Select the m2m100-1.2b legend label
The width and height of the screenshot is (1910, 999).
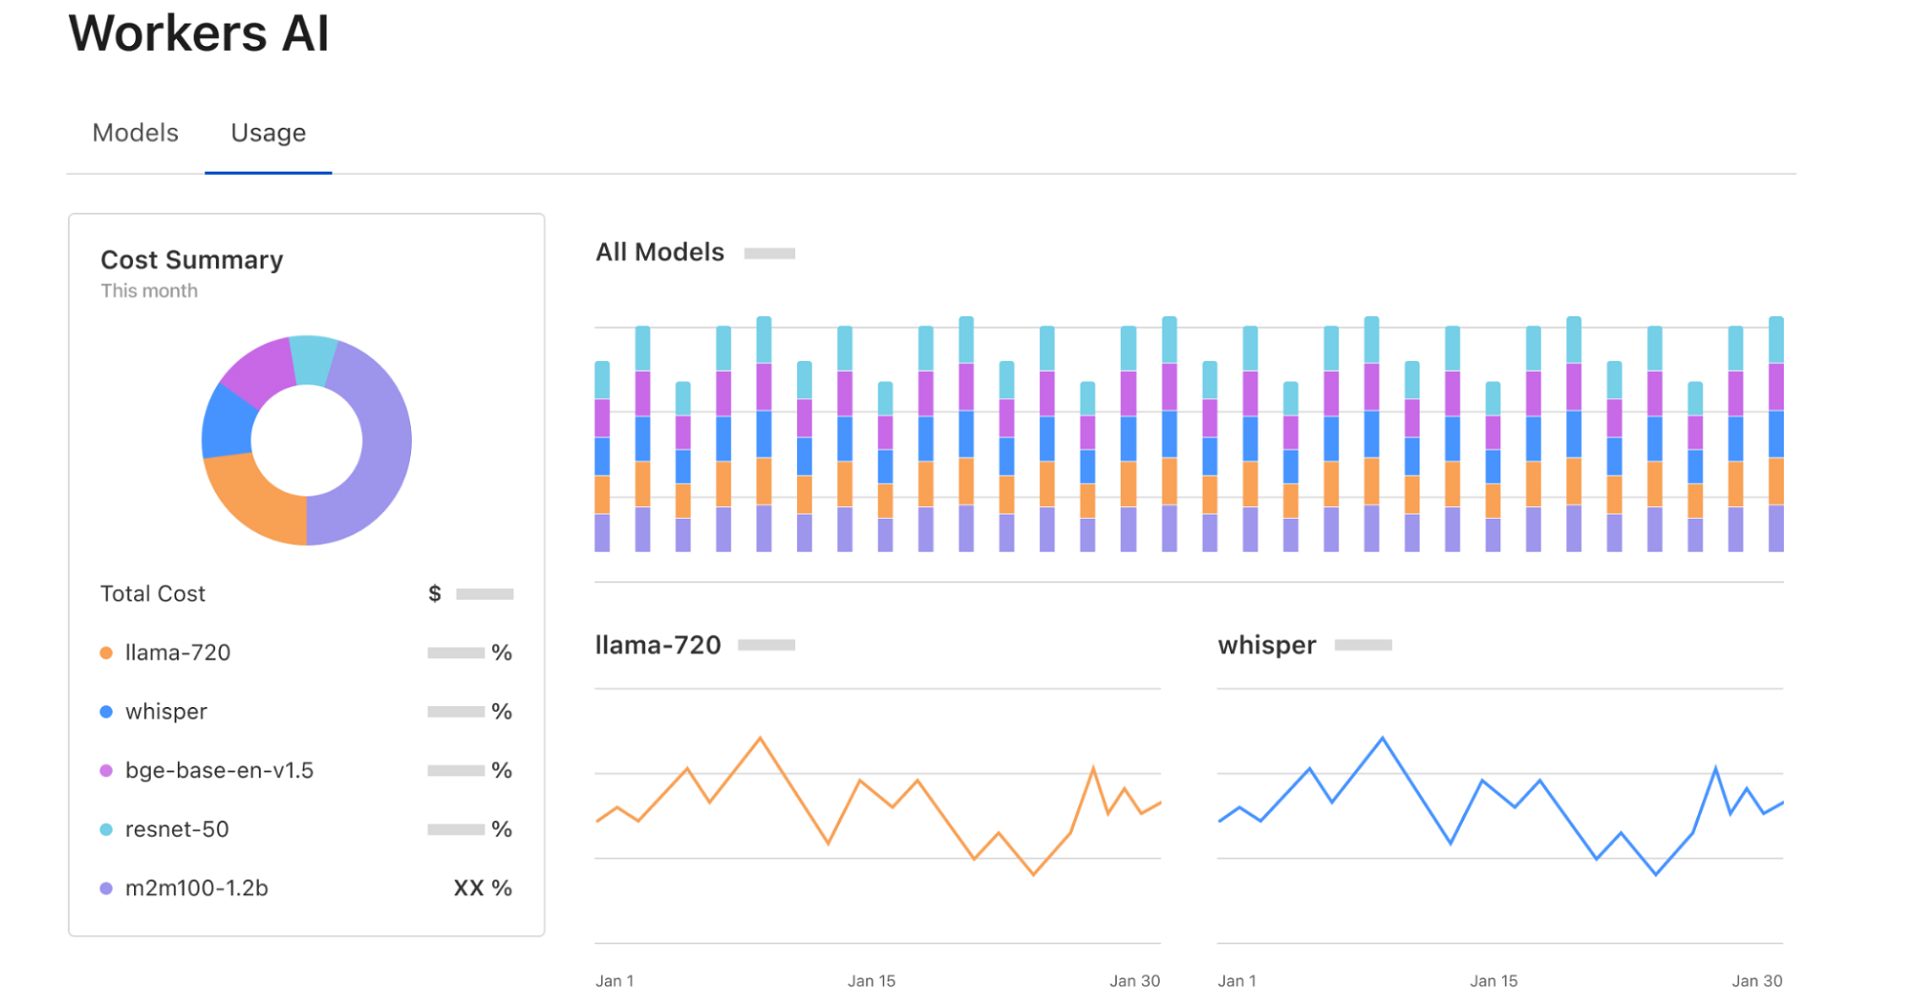click(x=196, y=889)
